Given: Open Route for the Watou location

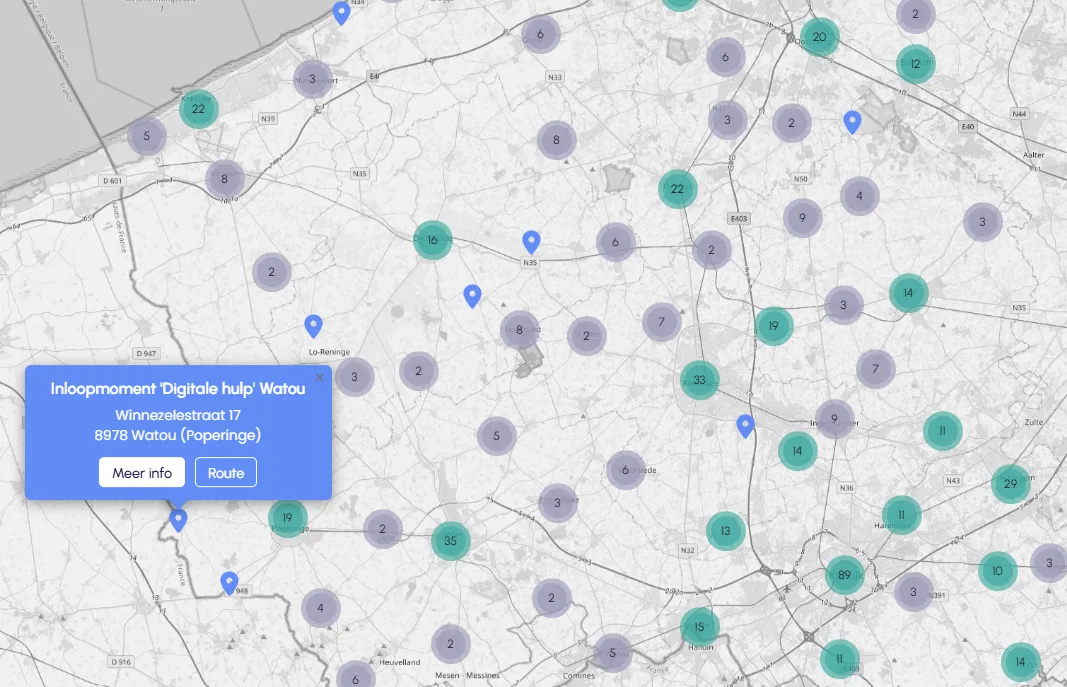Looking at the screenshot, I should click(226, 472).
